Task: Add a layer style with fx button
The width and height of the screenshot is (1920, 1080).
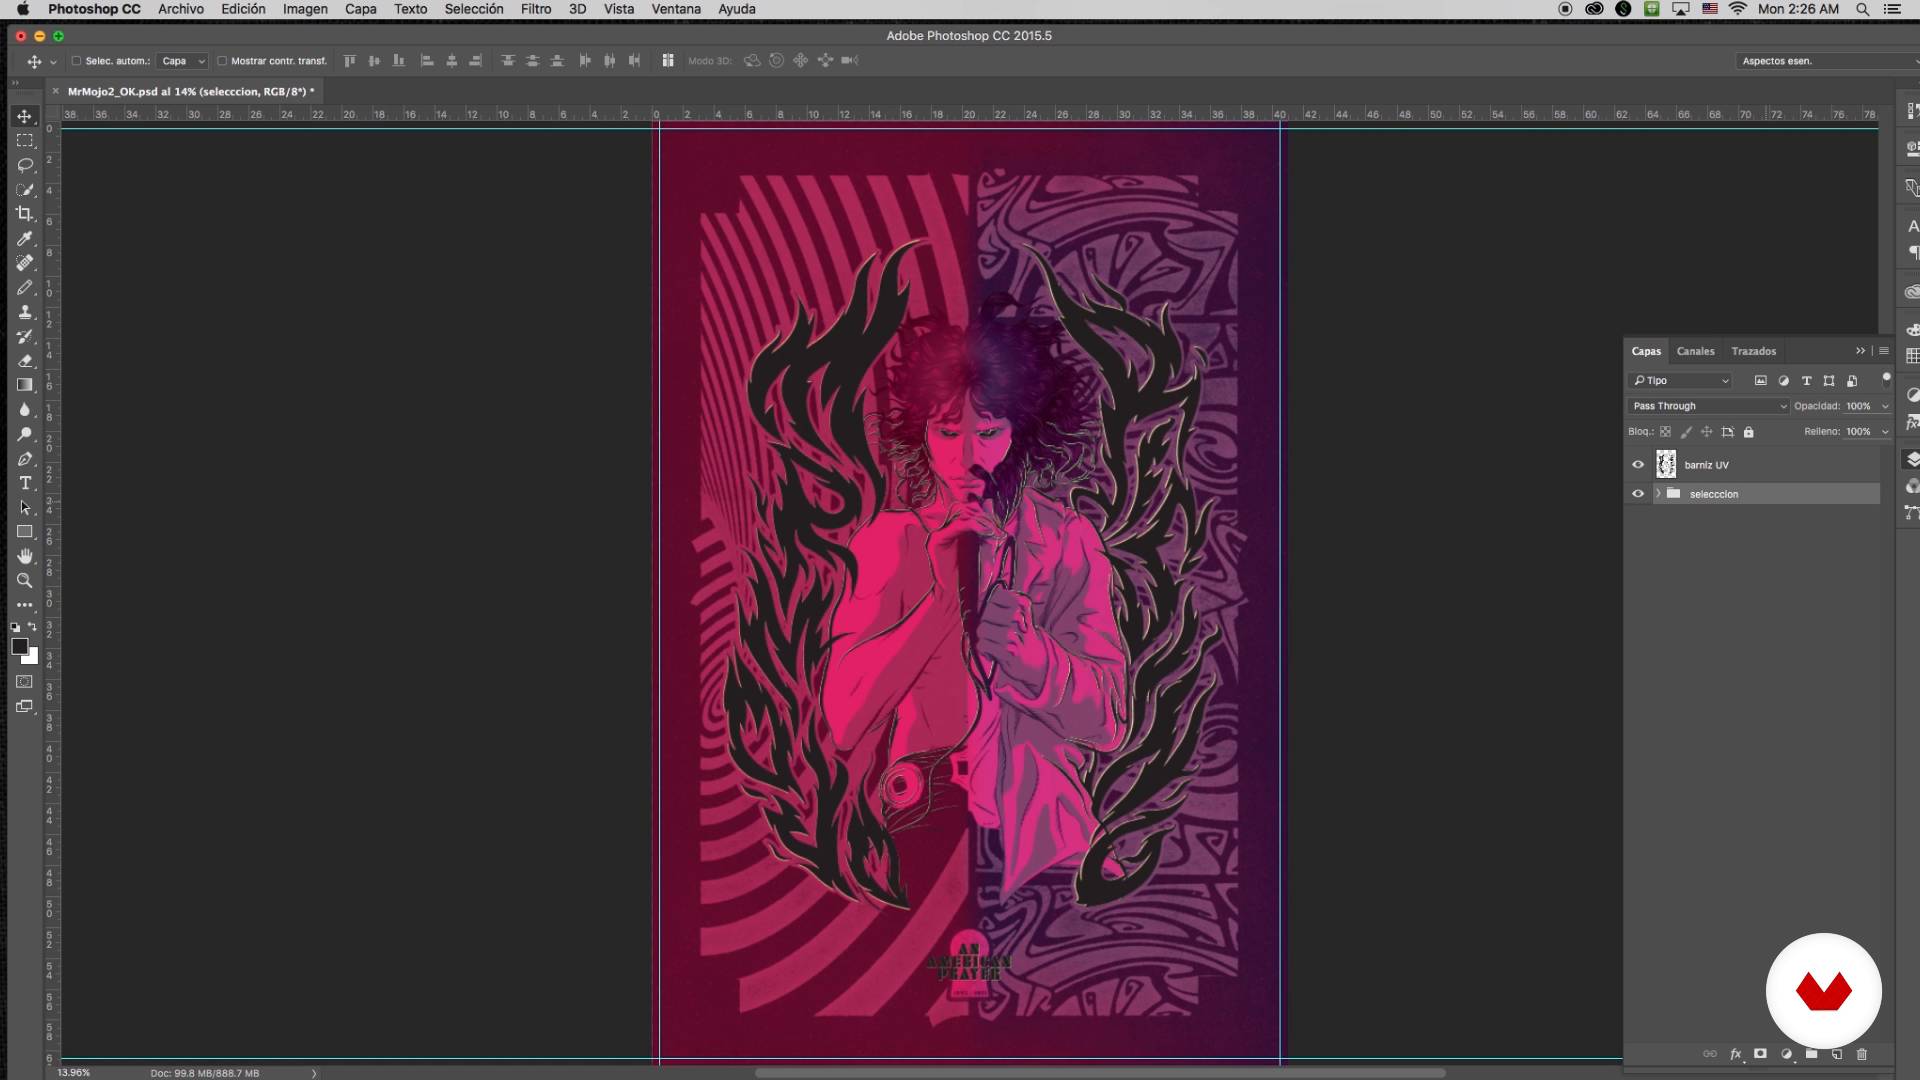Action: point(1736,1054)
